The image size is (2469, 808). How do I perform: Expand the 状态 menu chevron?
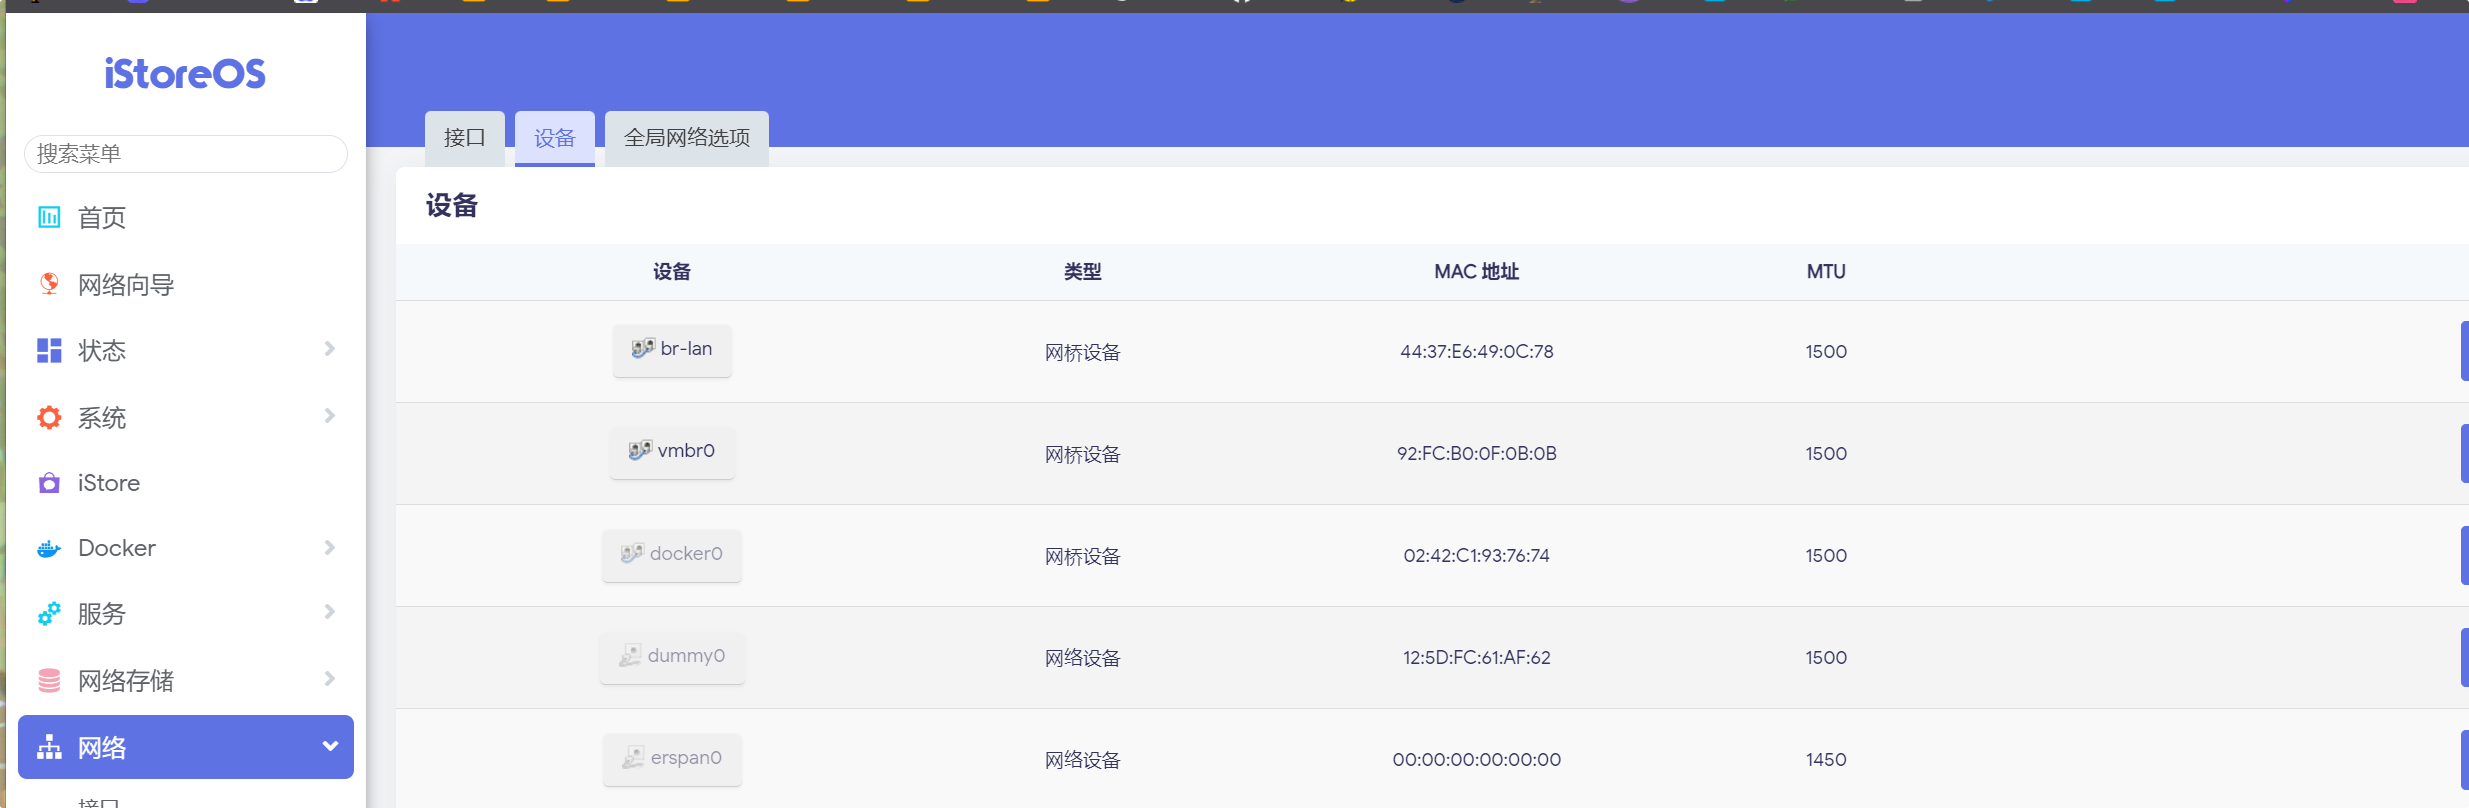click(330, 349)
